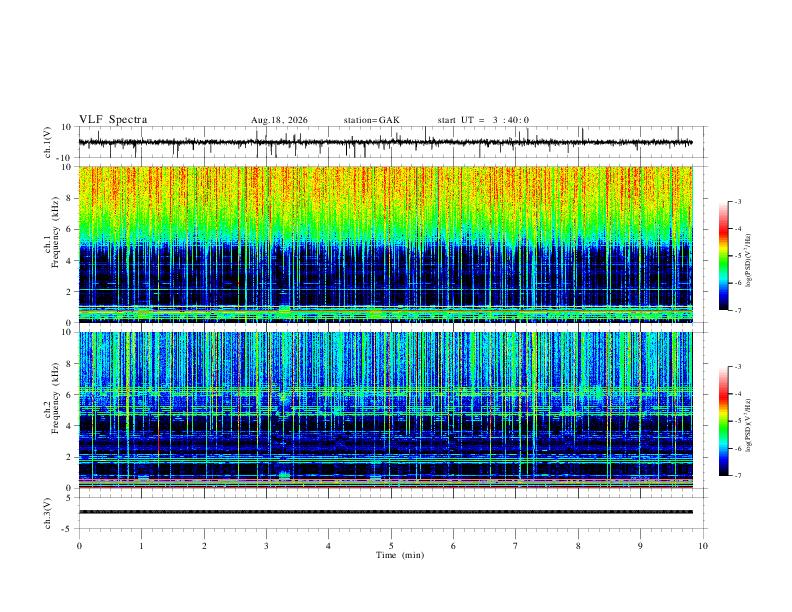Click the ch.1 voltage waveform trace
The image size is (792, 612).
385,142
